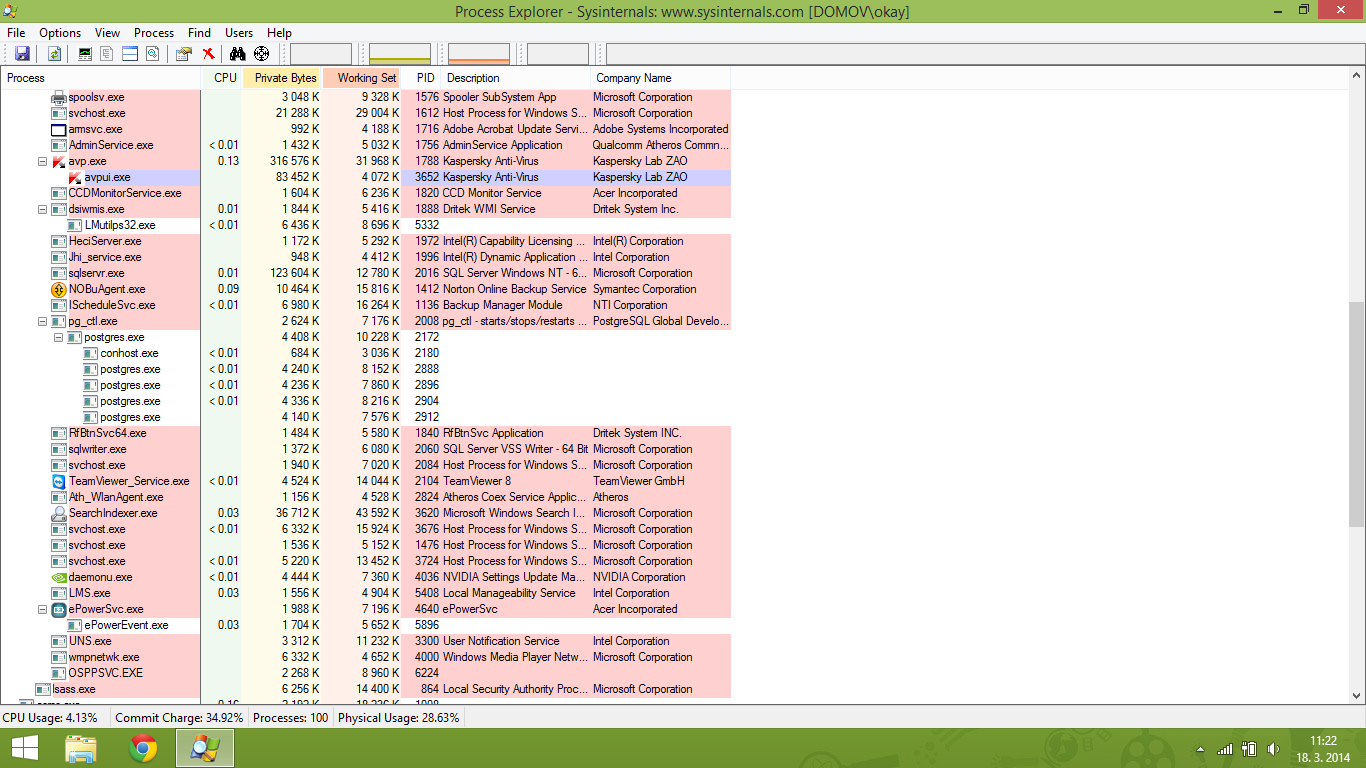This screenshot has width=1366, height=768.
Task: Sort by the Process column header
Action: tap(100, 78)
